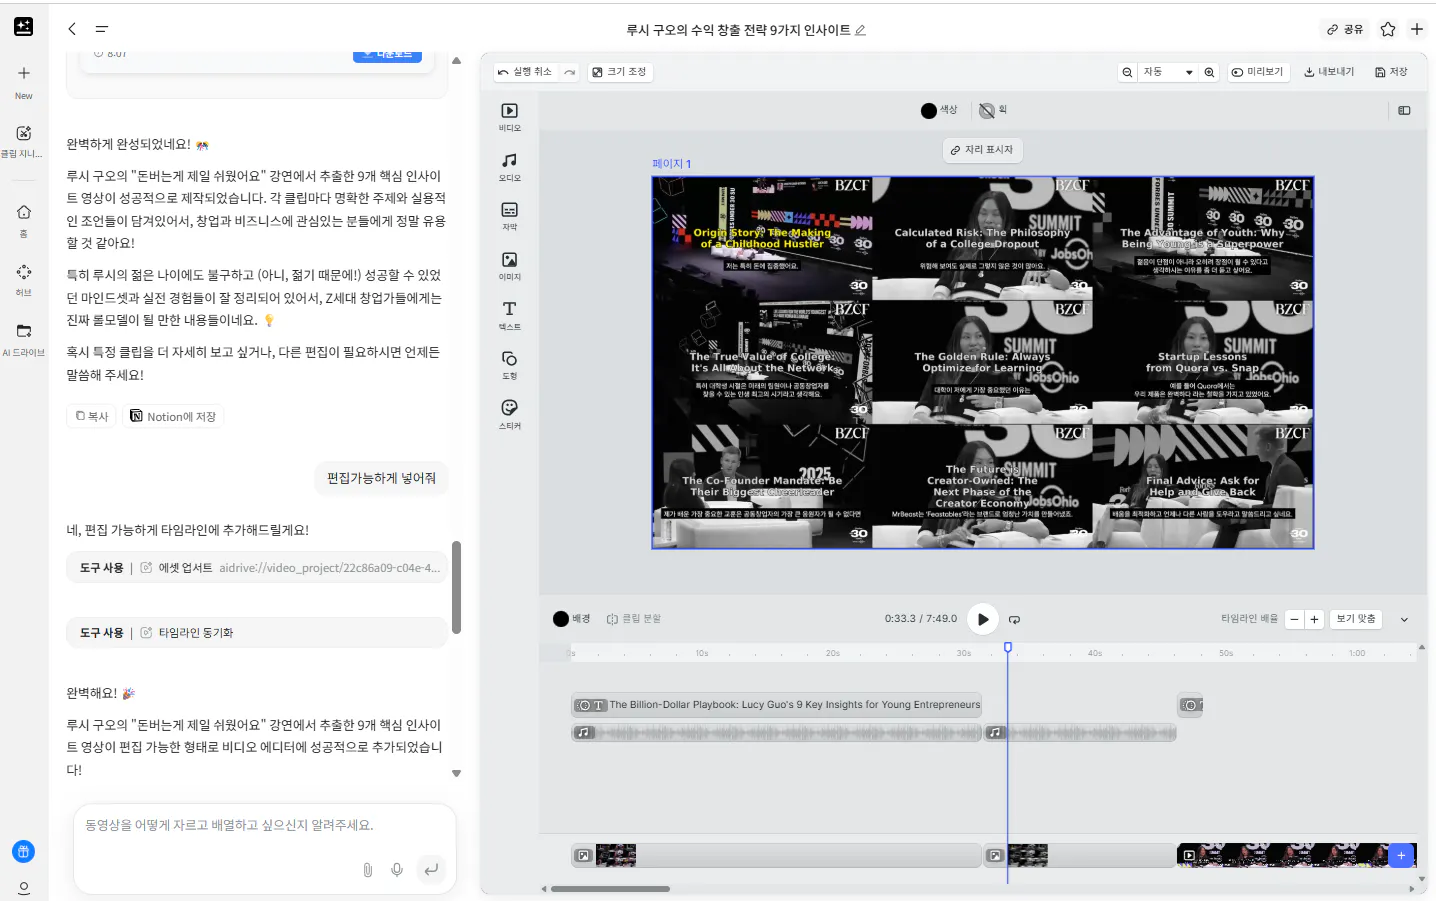Click 복사 (Copy) under the message
This screenshot has height=901, width=1436.
click(92, 416)
